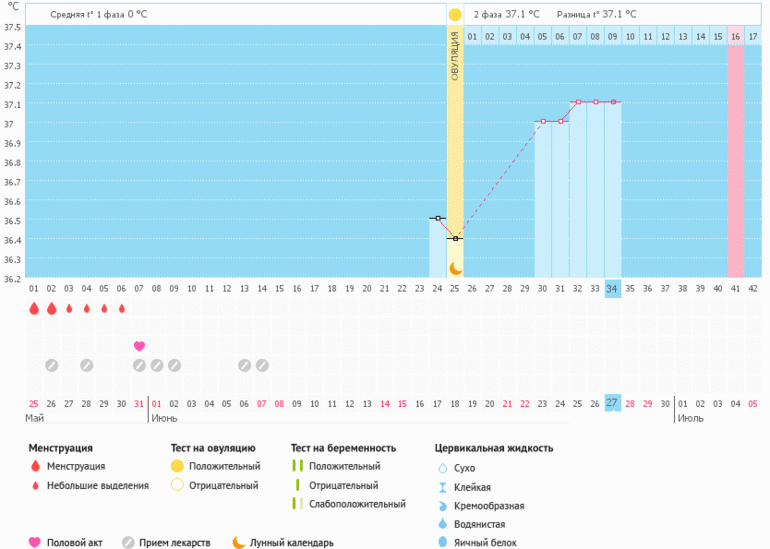This screenshot has height=549, width=770.
Task: Click the orange moon icon in ovulation column
Action: (456, 268)
